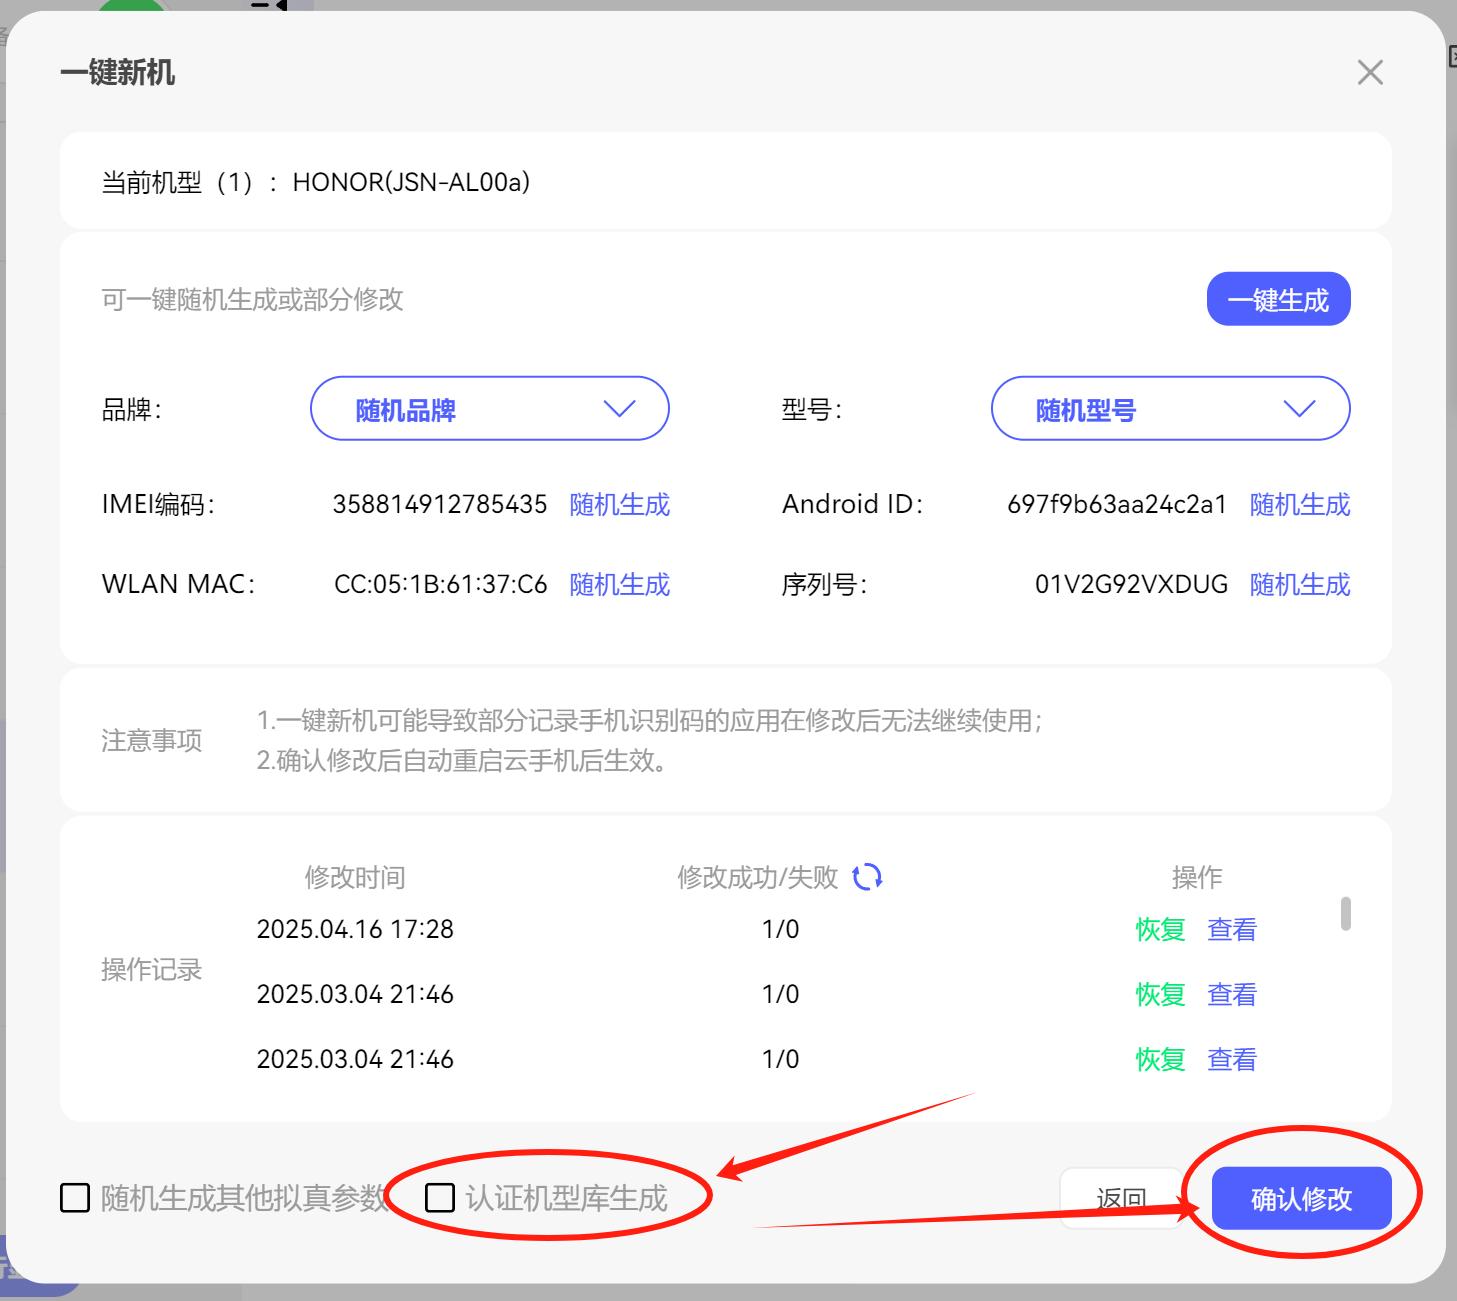
Task: Click the operation records scrollbar thumb
Action: 1346,913
